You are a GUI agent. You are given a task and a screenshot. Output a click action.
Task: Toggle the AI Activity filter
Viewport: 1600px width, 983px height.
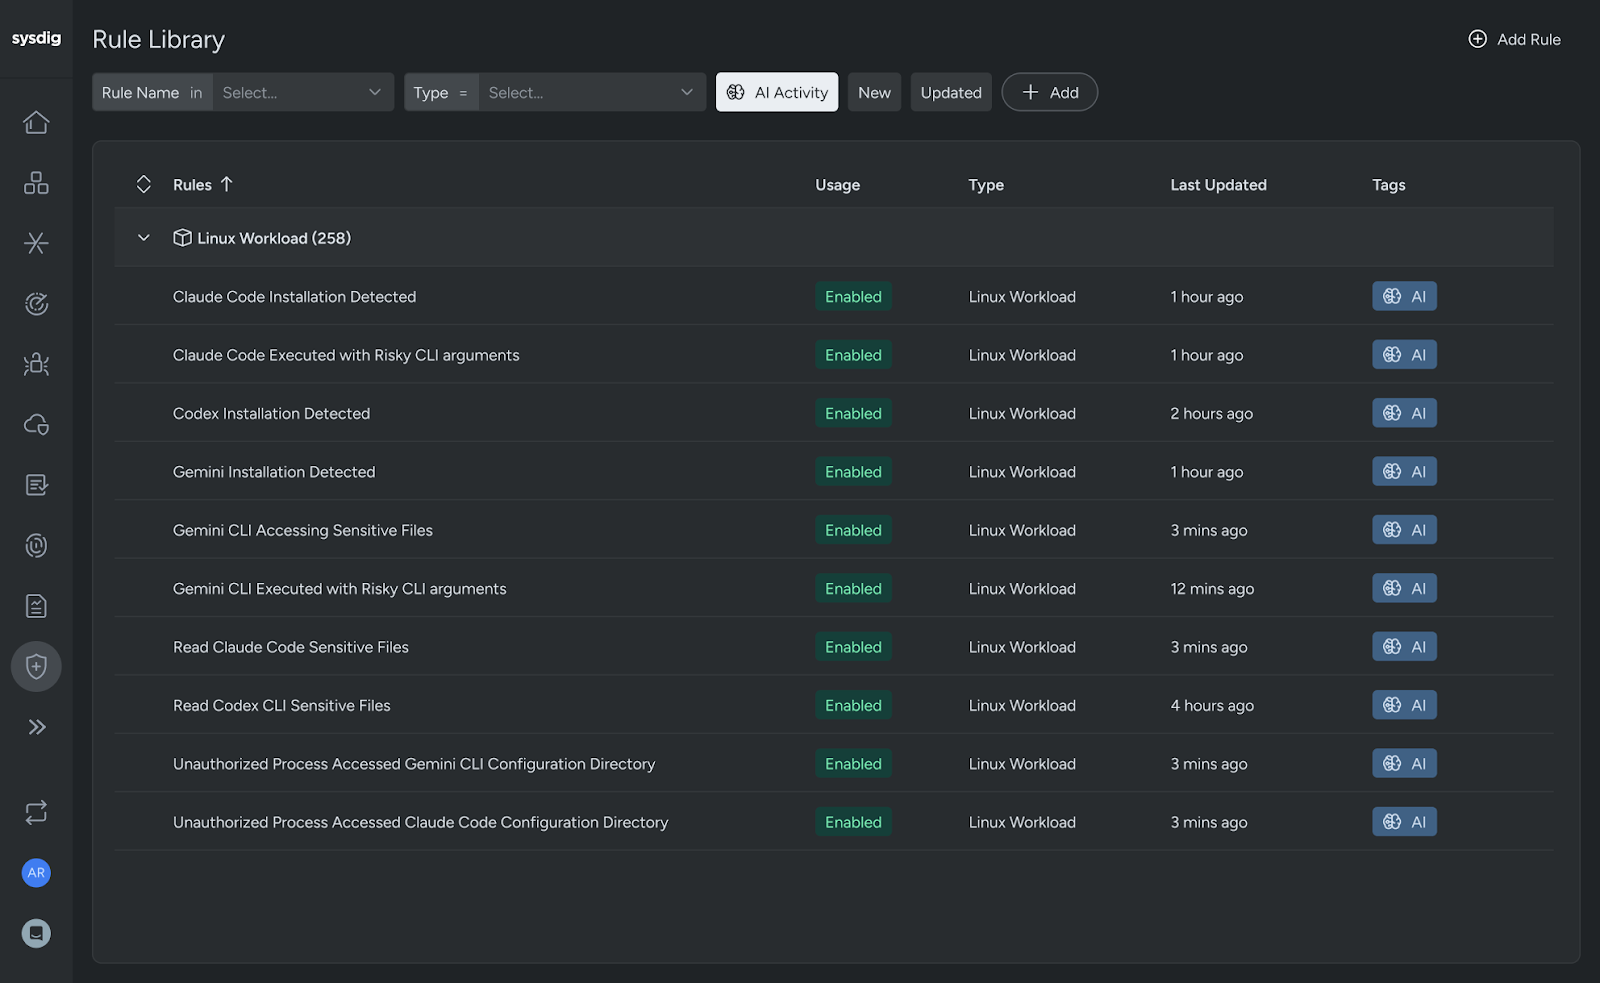pos(777,92)
